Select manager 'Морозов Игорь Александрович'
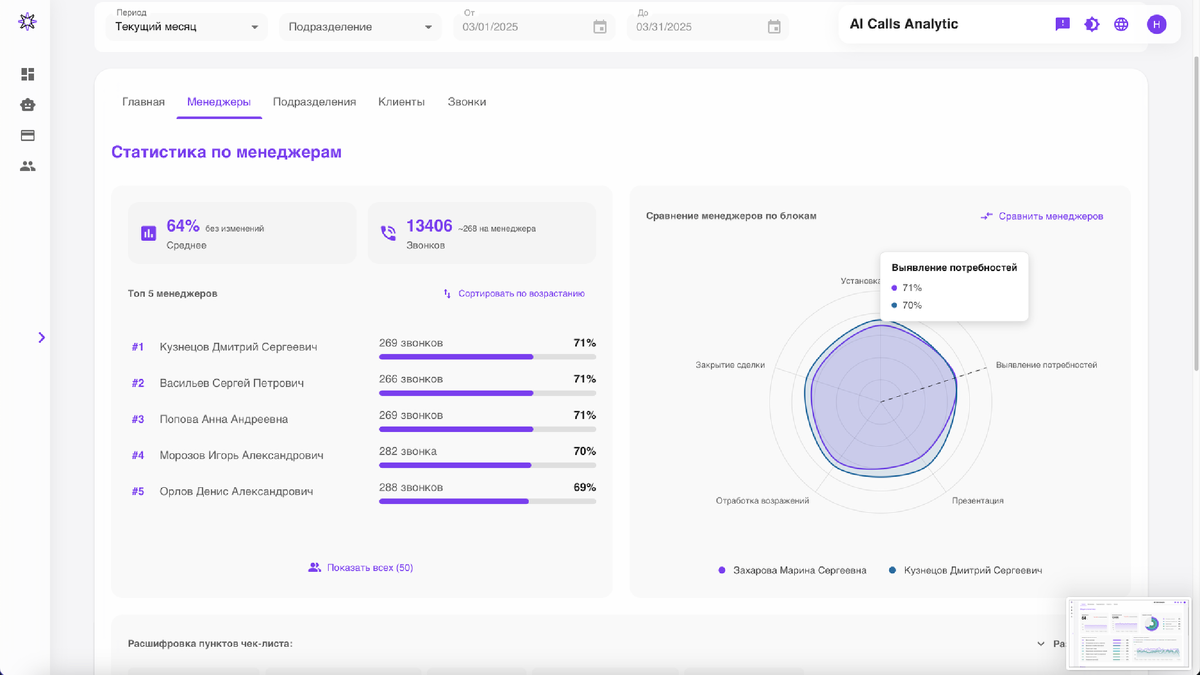1200x675 pixels. pyautogui.click(x=241, y=455)
